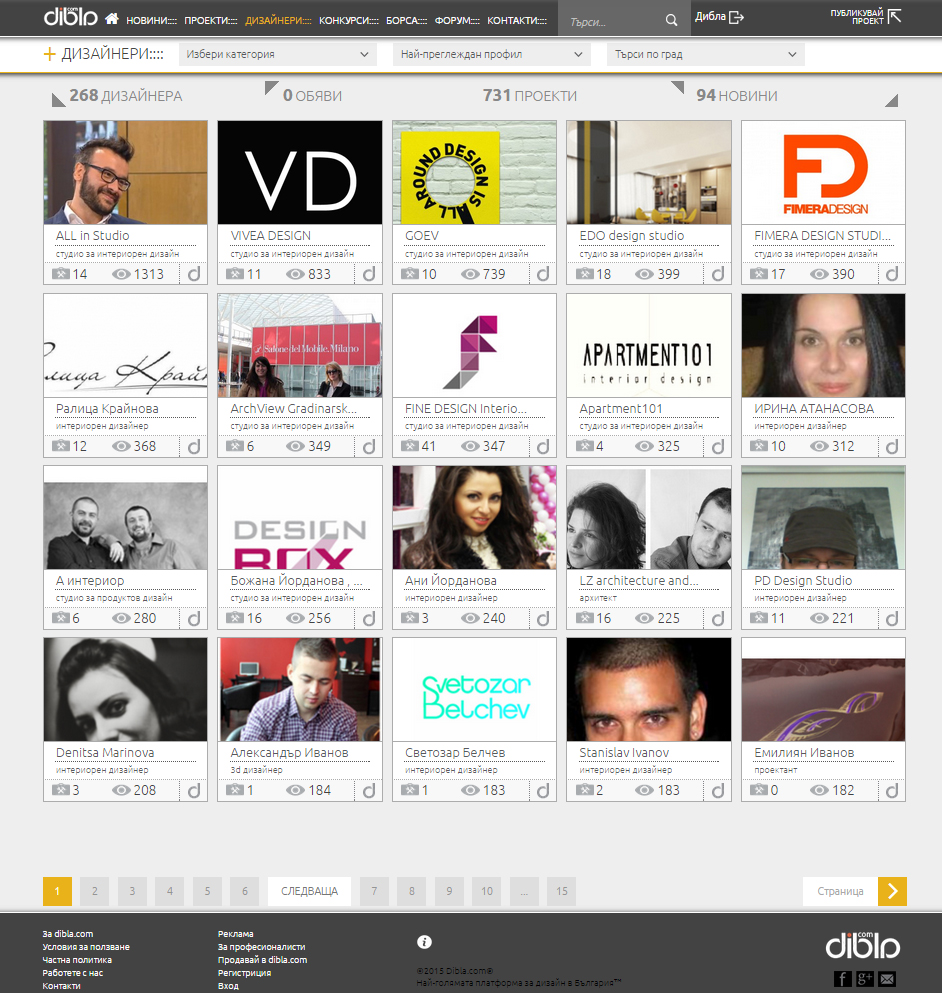This screenshot has height=993, width=942.
Task: Open the Търси по град dropdown
Action: pyautogui.click(x=705, y=55)
